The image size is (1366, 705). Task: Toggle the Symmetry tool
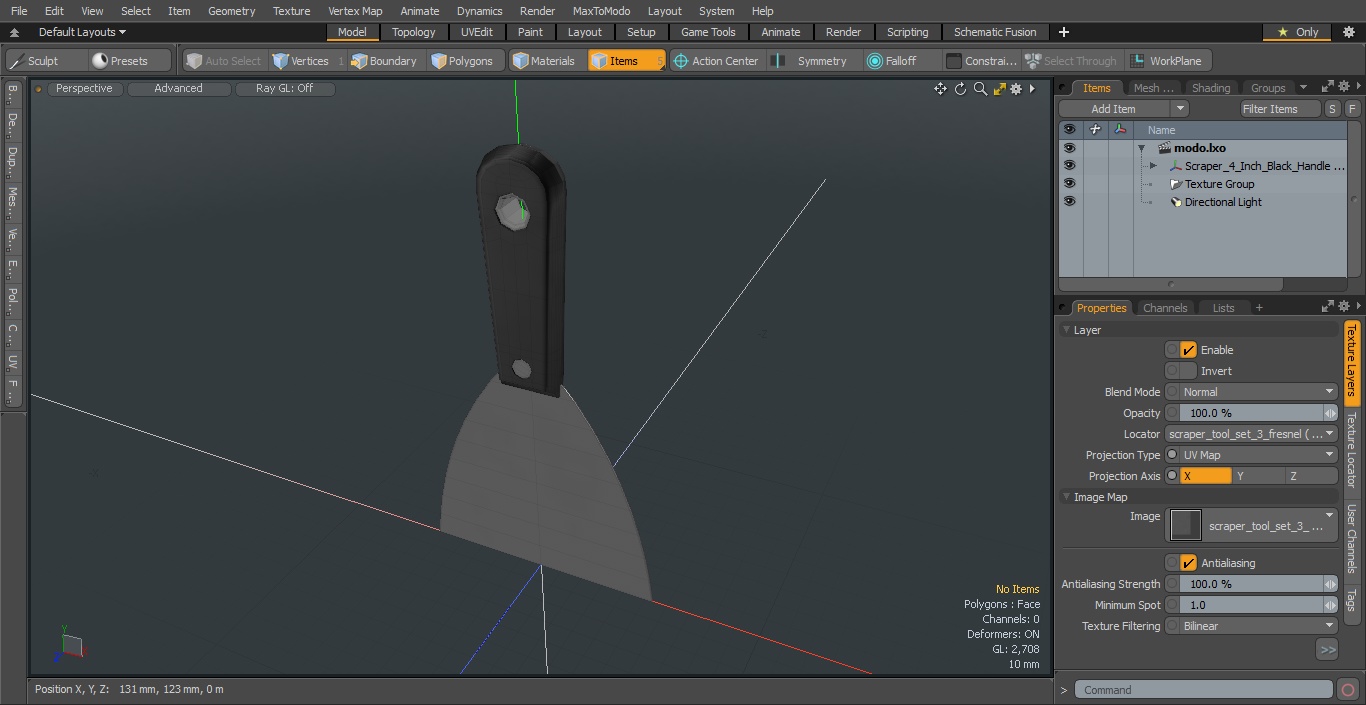click(x=813, y=61)
